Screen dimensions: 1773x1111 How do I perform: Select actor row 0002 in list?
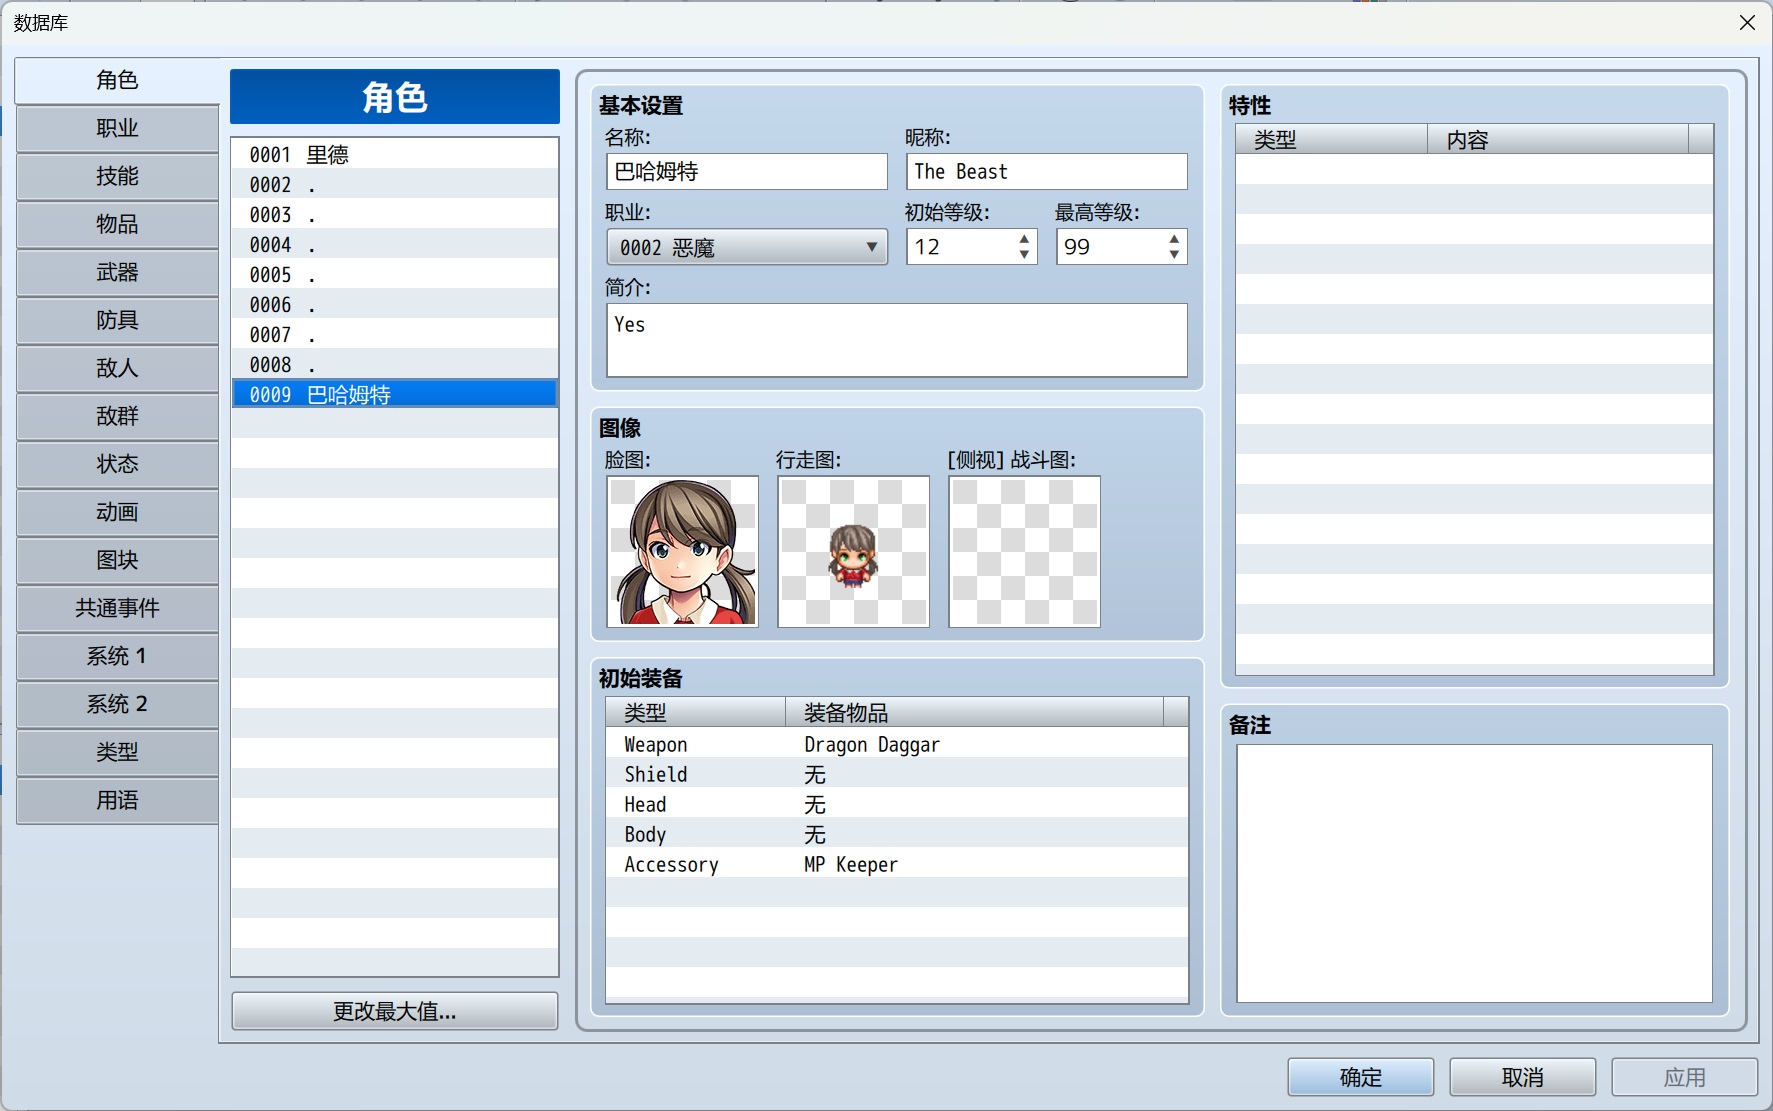[395, 184]
